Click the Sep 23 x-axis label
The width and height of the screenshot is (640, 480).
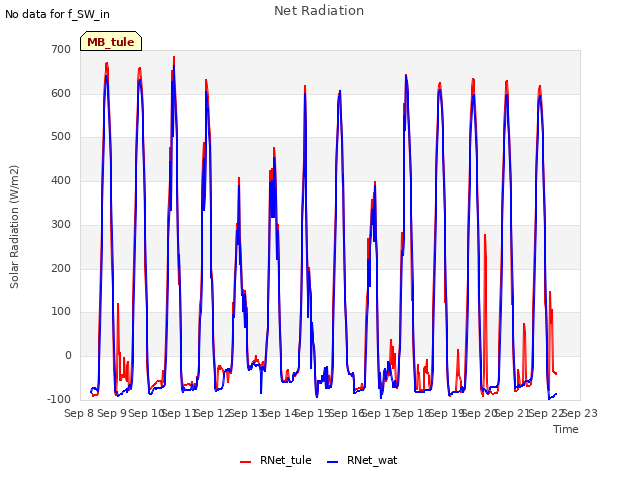coord(580,413)
